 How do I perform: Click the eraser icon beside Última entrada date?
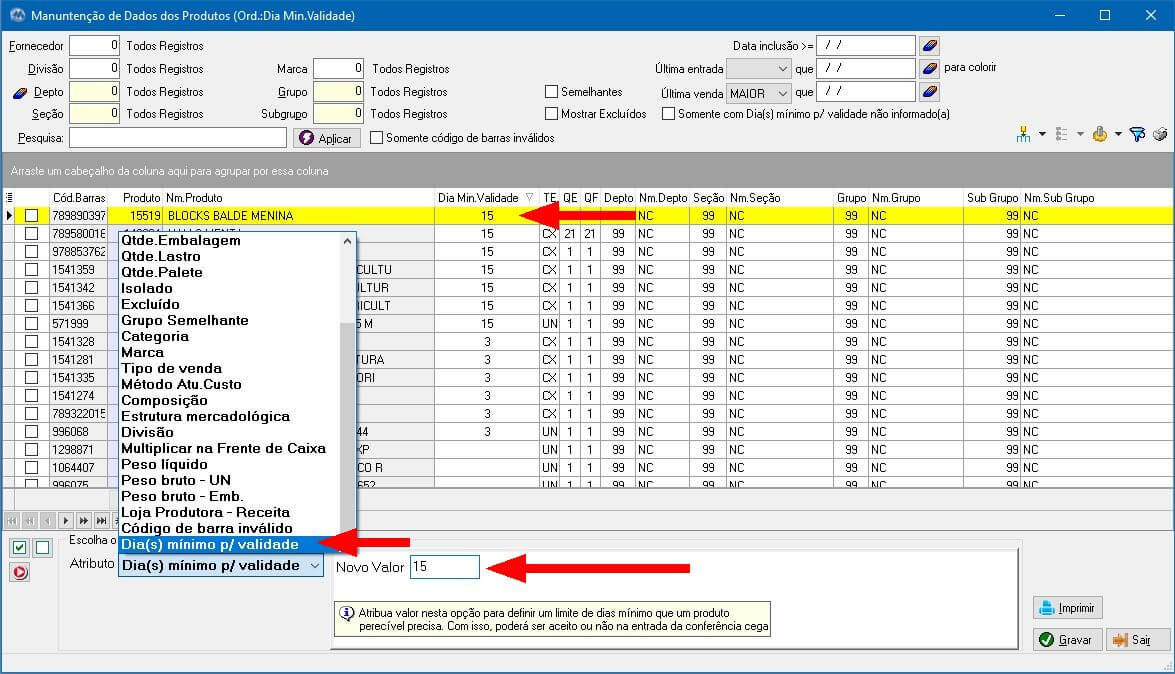coord(929,69)
